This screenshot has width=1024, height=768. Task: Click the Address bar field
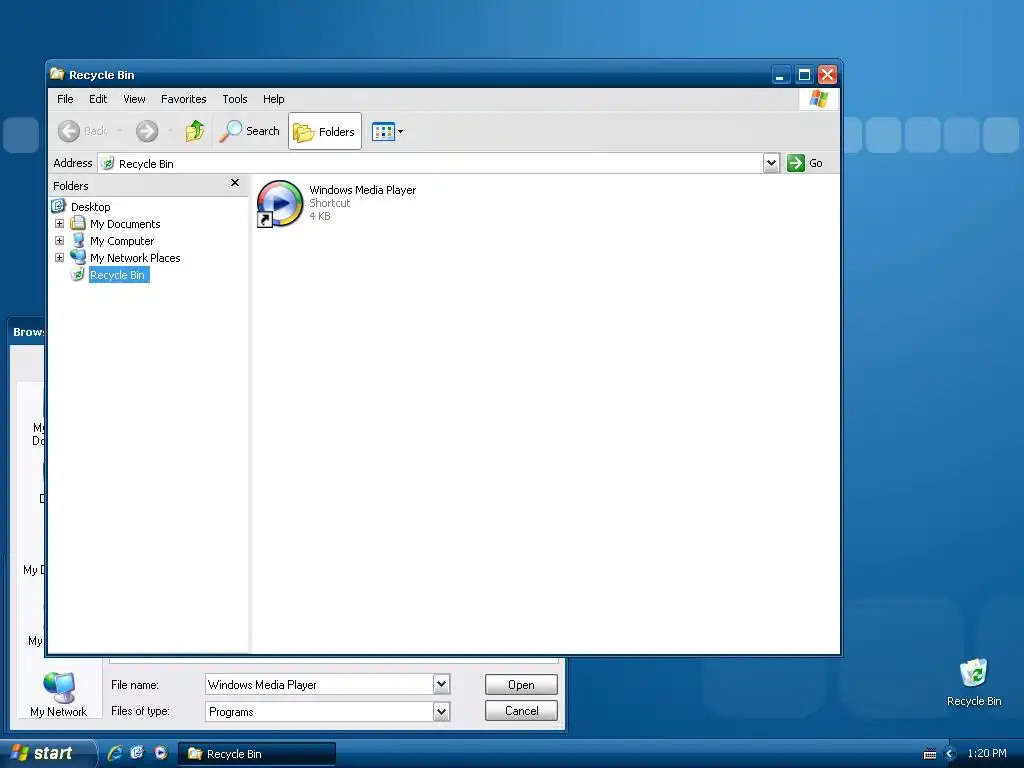[x=431, y=163]
